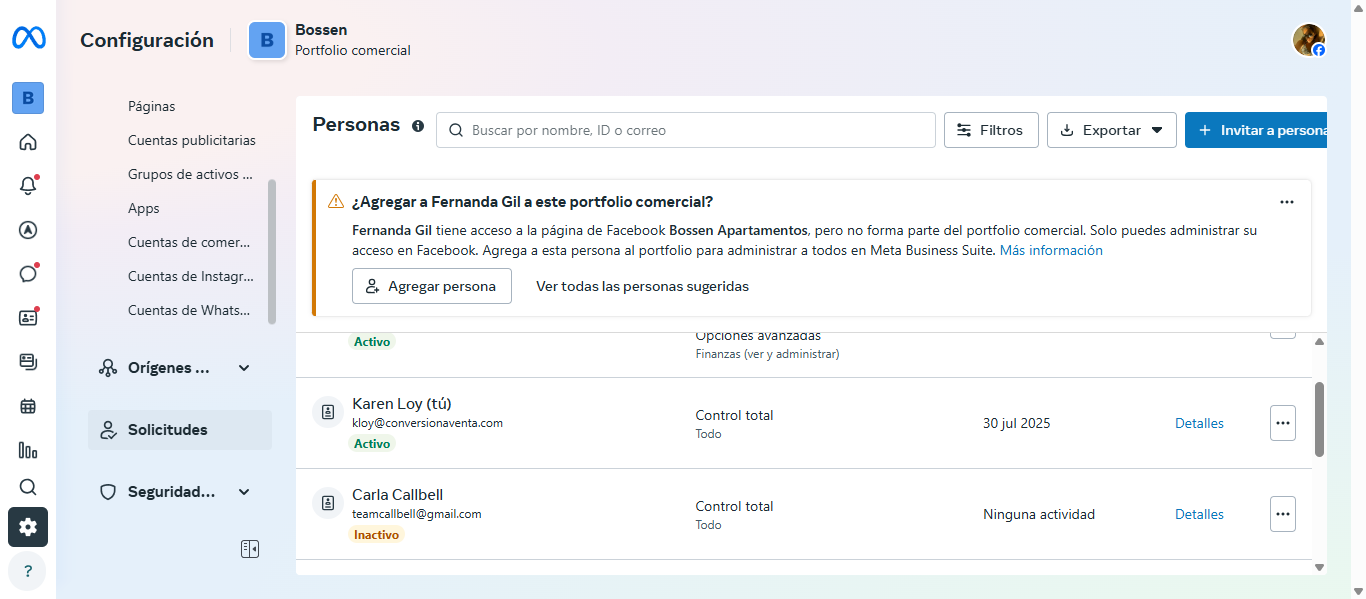This screenshot has height=599, width=1366.
Task: Open Cuentas publicitarias menu item
Action: [x=192, y=140]
